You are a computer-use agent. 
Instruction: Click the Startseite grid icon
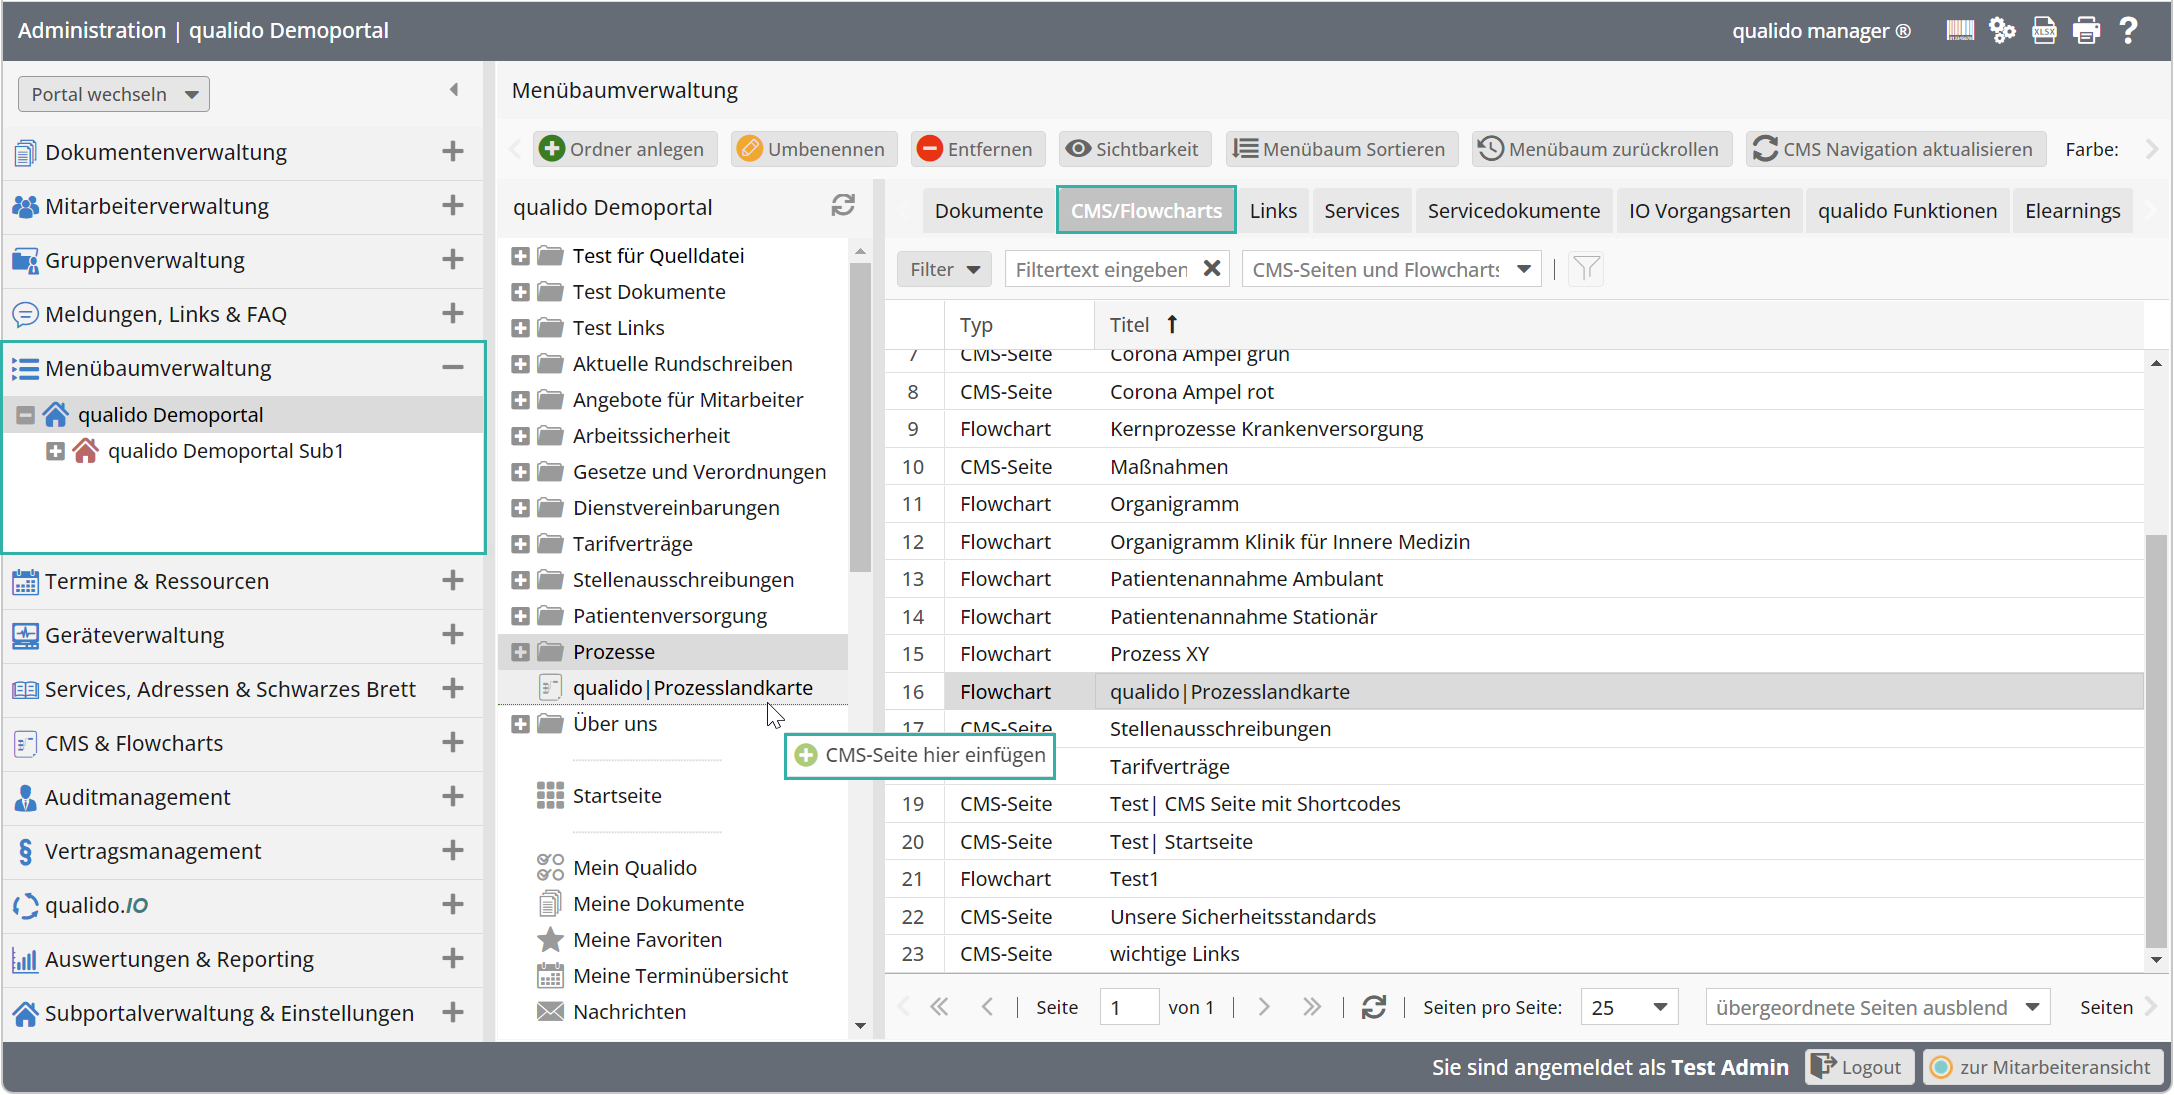point(550,796)
